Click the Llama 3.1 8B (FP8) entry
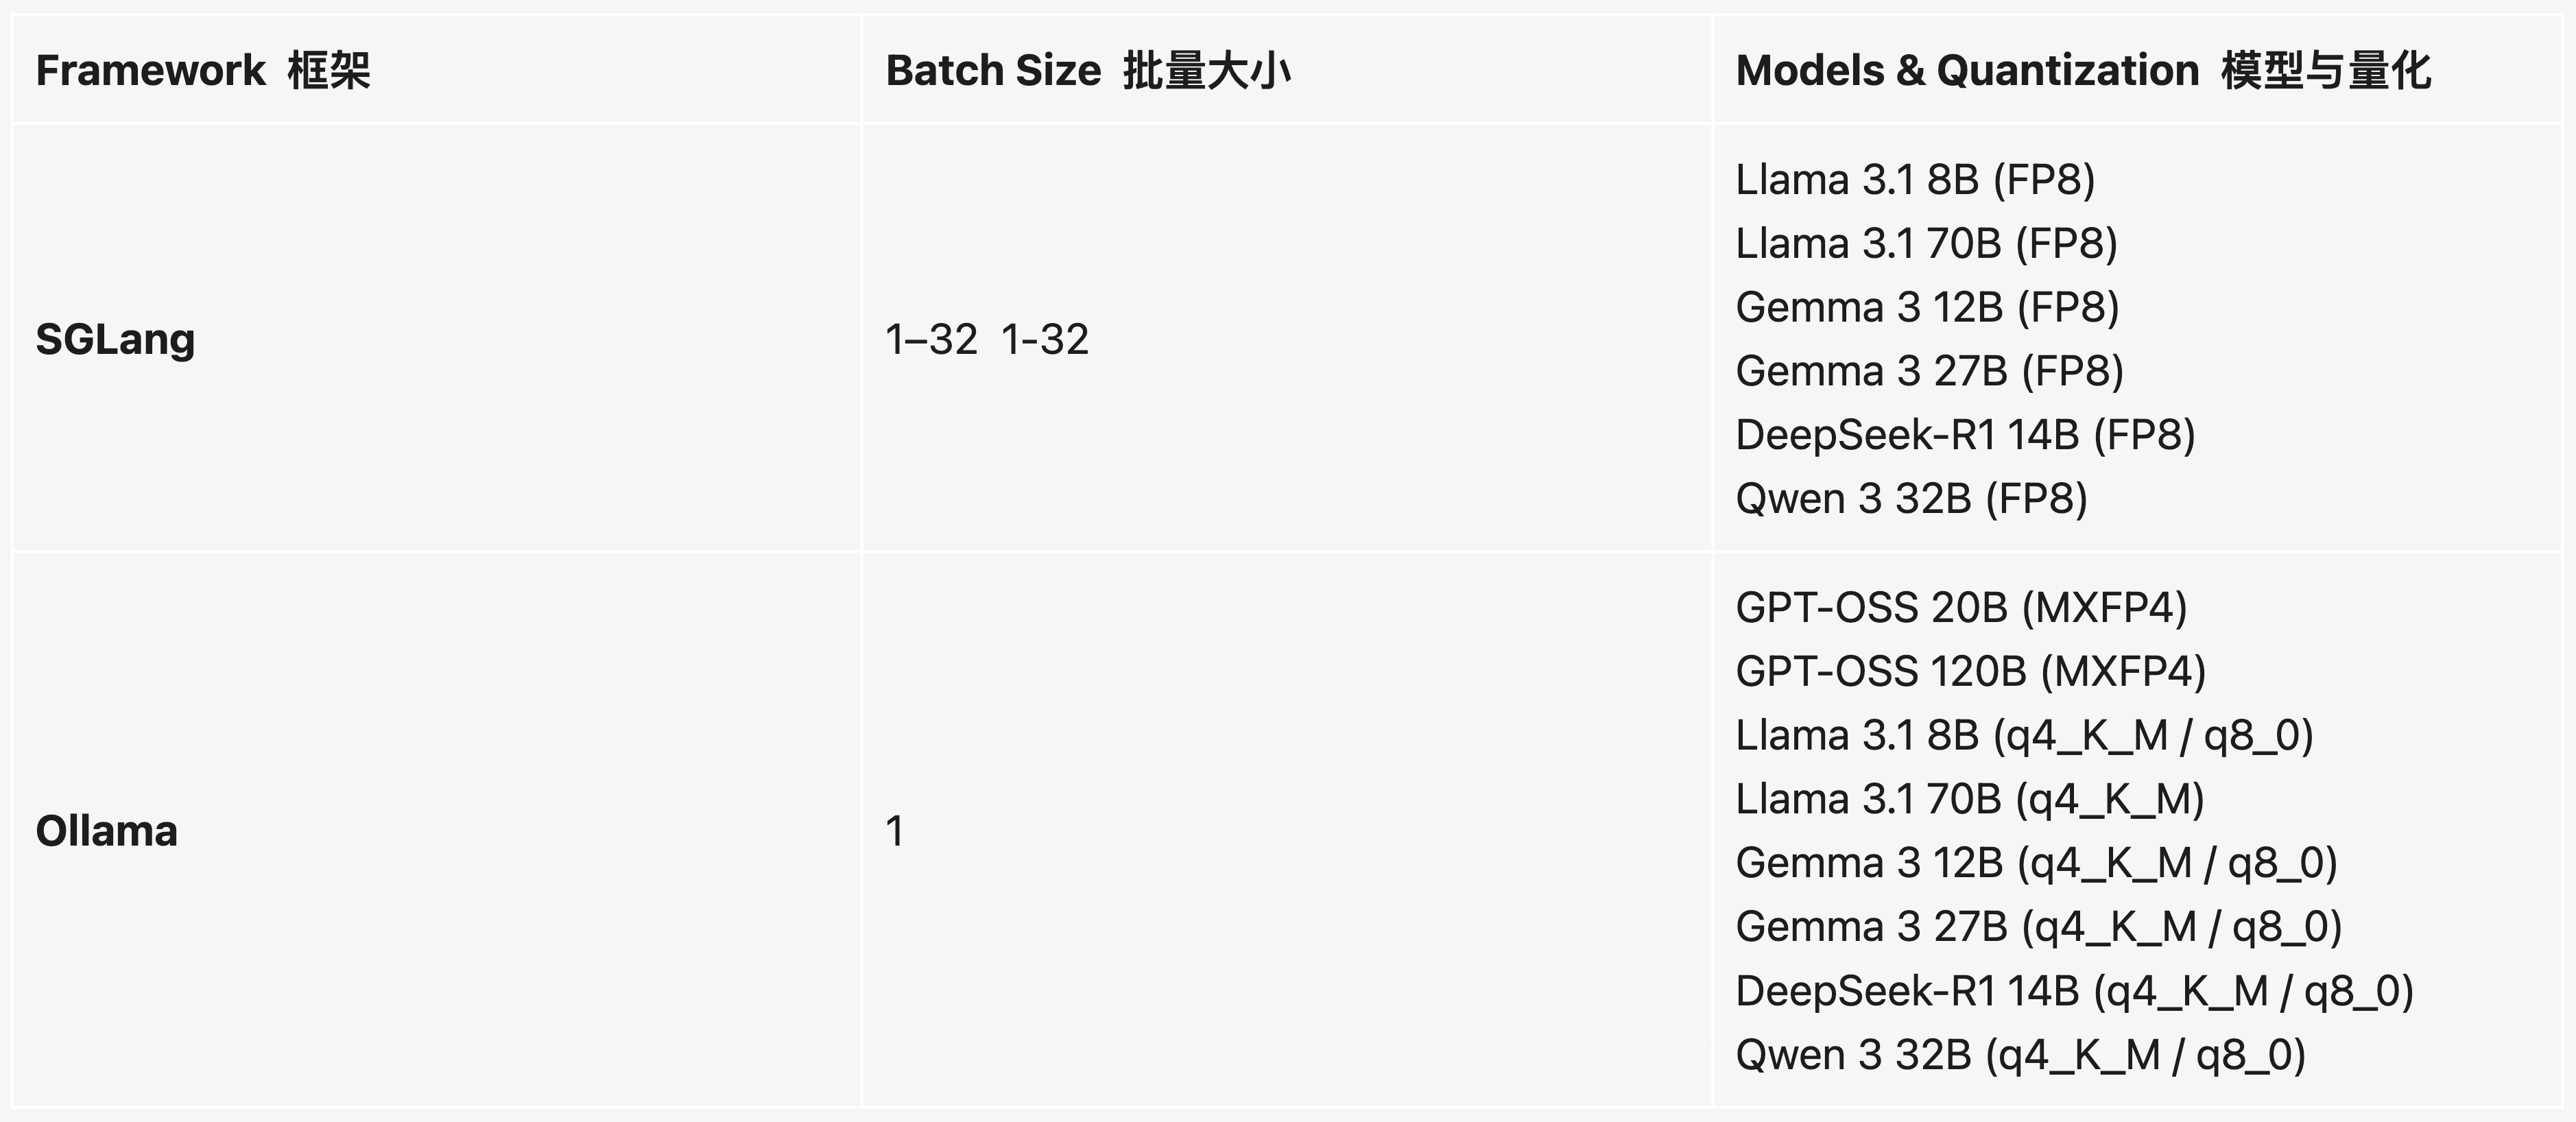2576x1122 pixels. coord(1915,180)
